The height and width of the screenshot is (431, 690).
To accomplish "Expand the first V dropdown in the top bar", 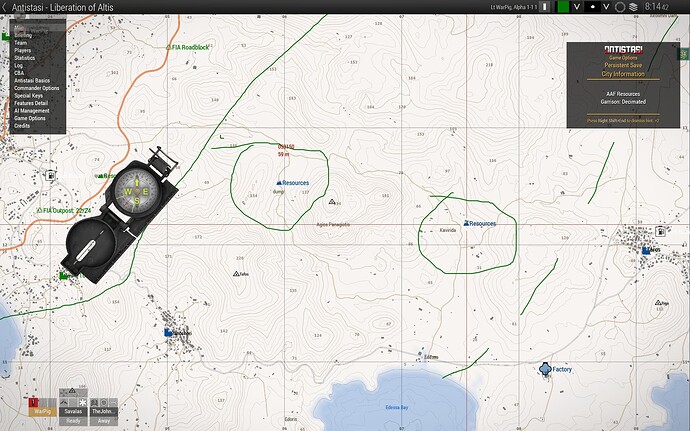I will click(577, 7).
